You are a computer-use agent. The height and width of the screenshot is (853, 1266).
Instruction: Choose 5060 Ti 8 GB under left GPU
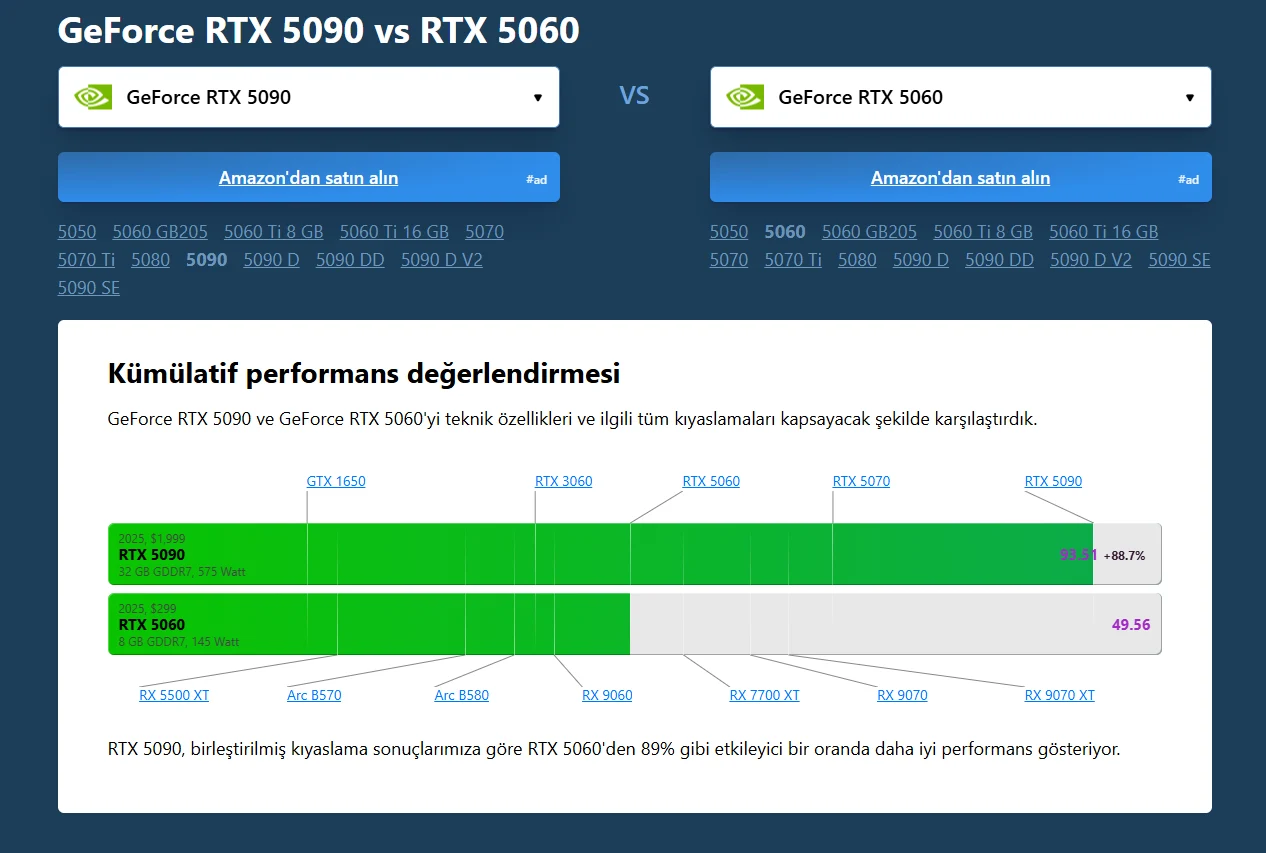click(x=274, y=232)
